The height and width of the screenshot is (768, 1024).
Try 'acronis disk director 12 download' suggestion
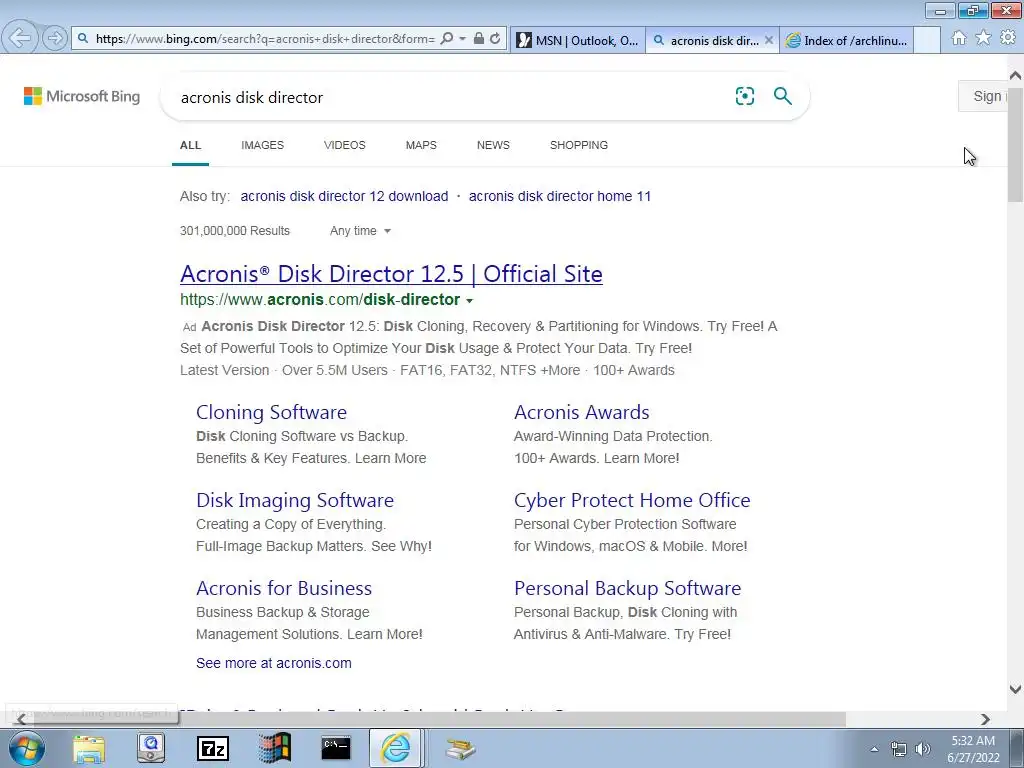tap(344, 196)
